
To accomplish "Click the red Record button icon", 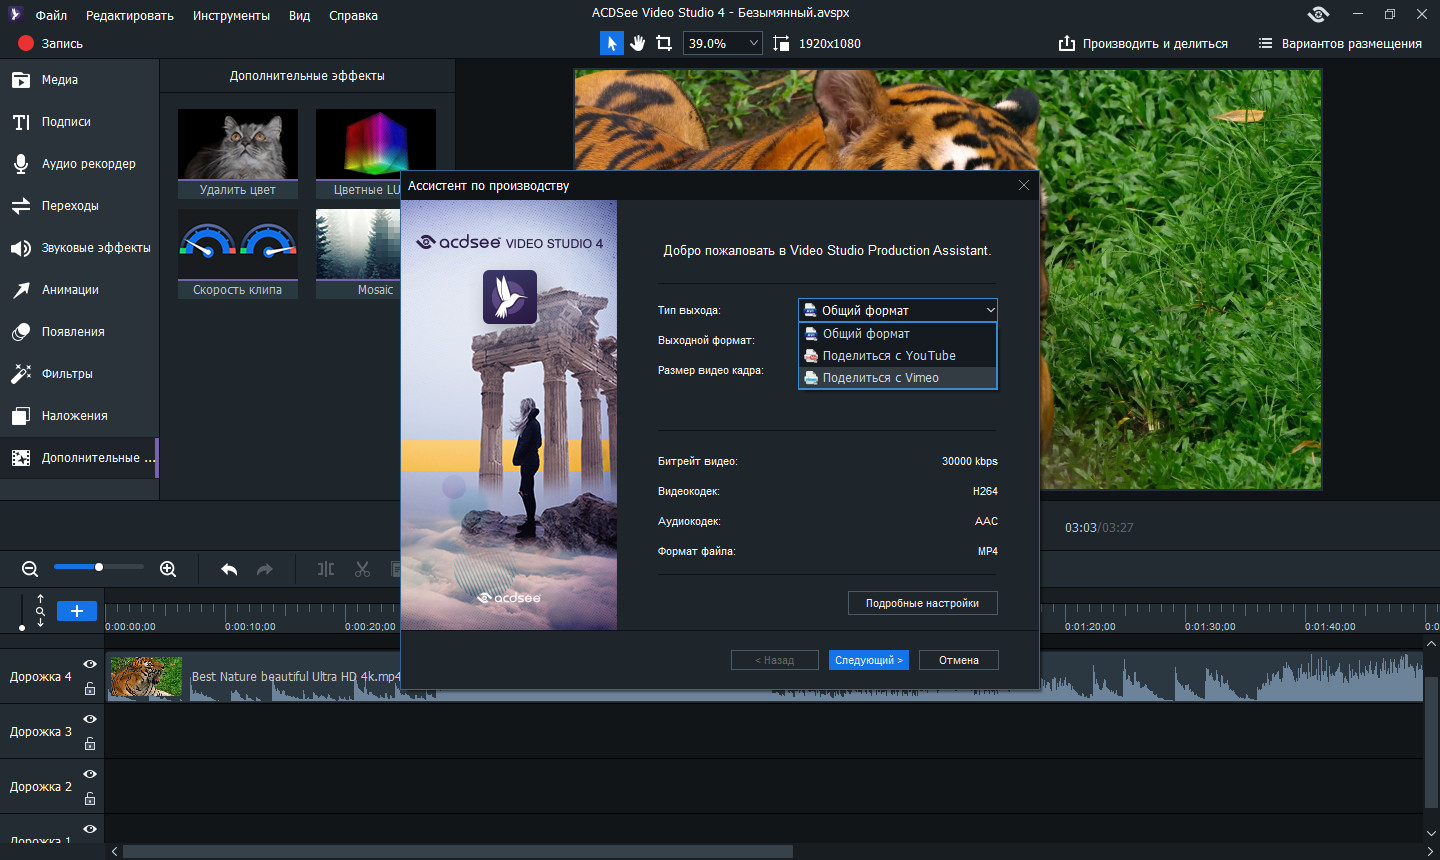I will click(x=26, y=43).
